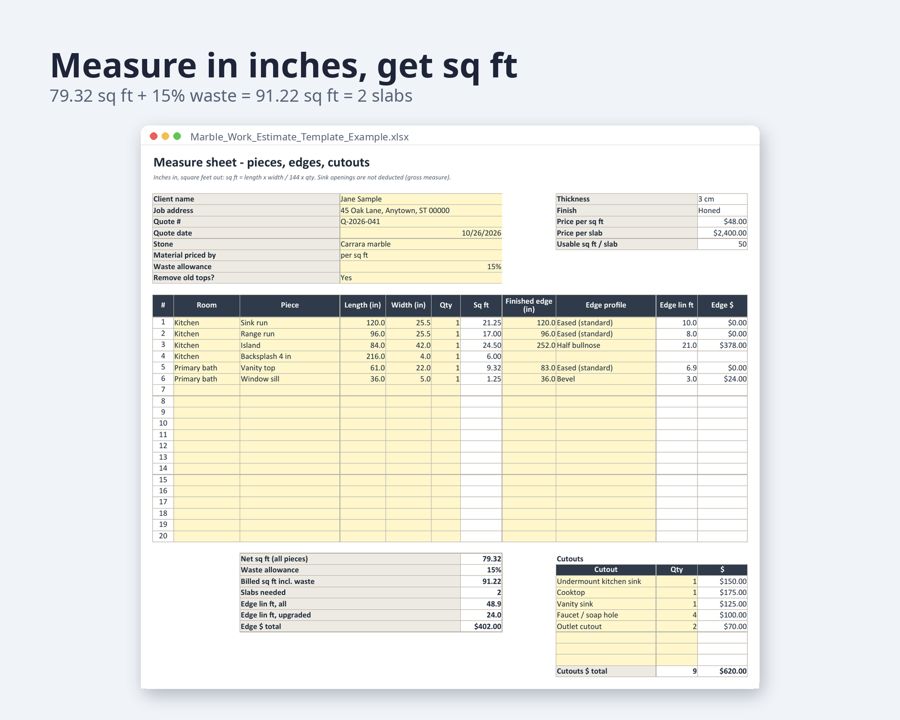Click the green maximize window dot
This screenshot has height=720, width=900.
[177, 136]
